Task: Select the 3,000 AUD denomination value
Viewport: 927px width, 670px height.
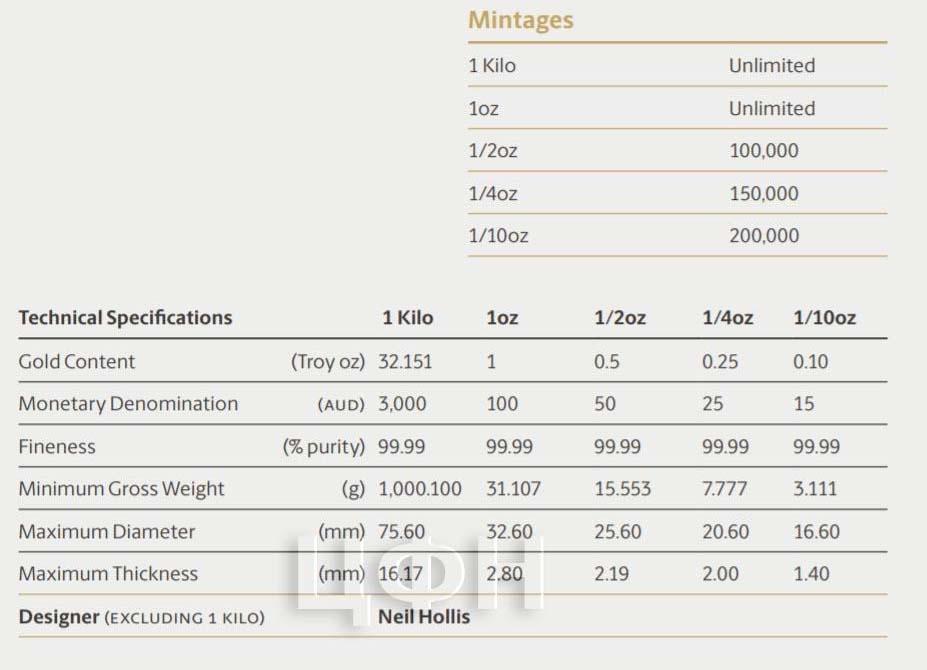Action: (402, 404)
